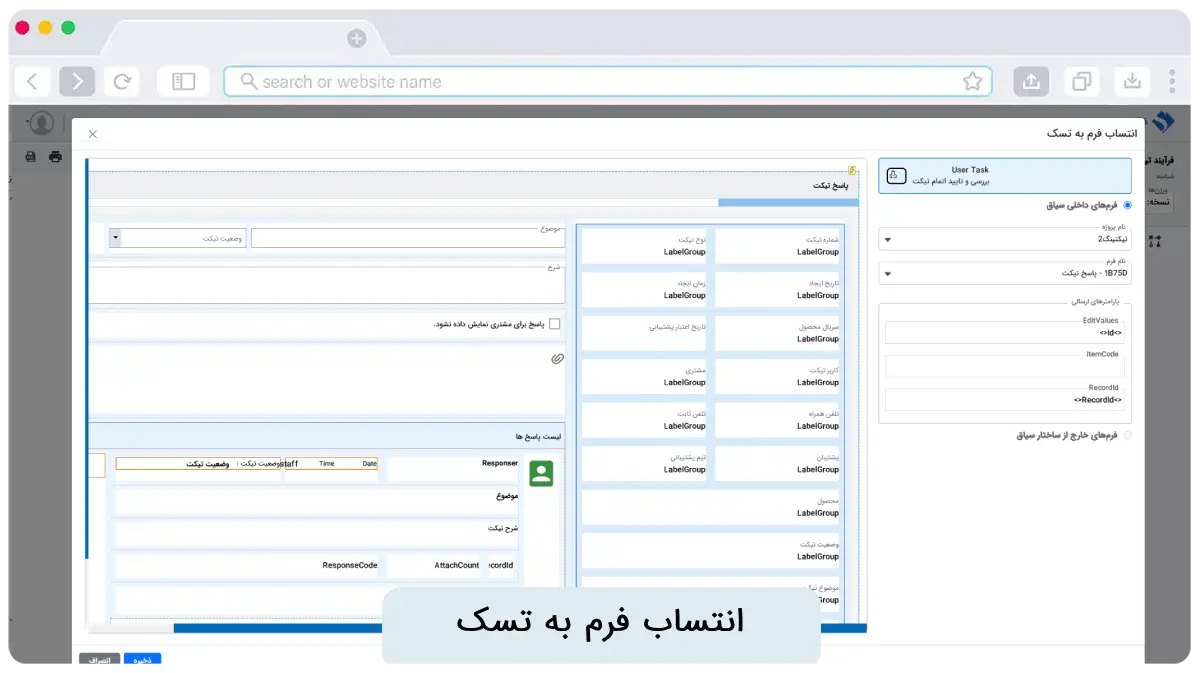Click the EditValues parameter field

1005,332
